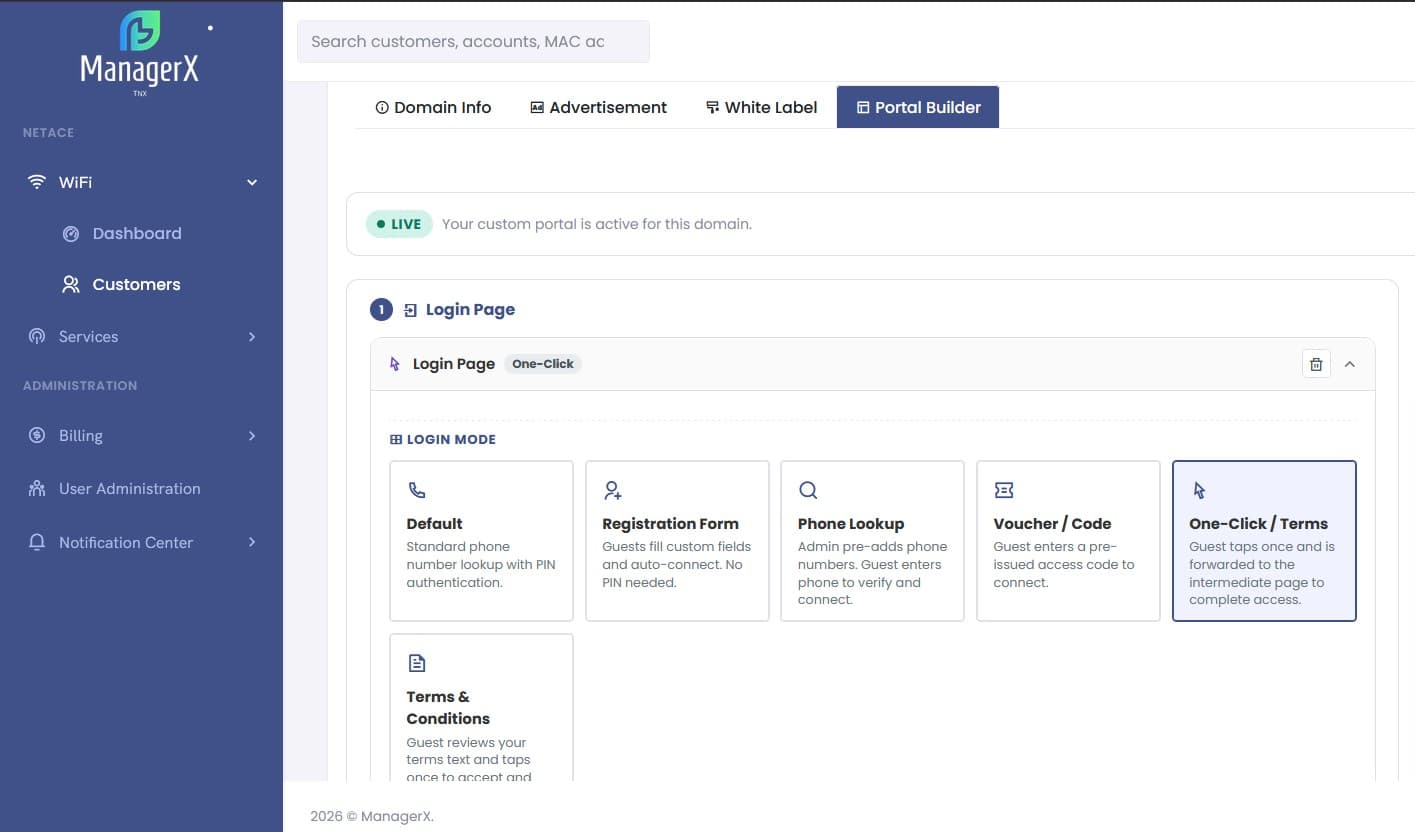This screenshot has height=832, width=1415.
Task: Click the Phone Lookup magnifier icon
Action: [x=808, y=490]
